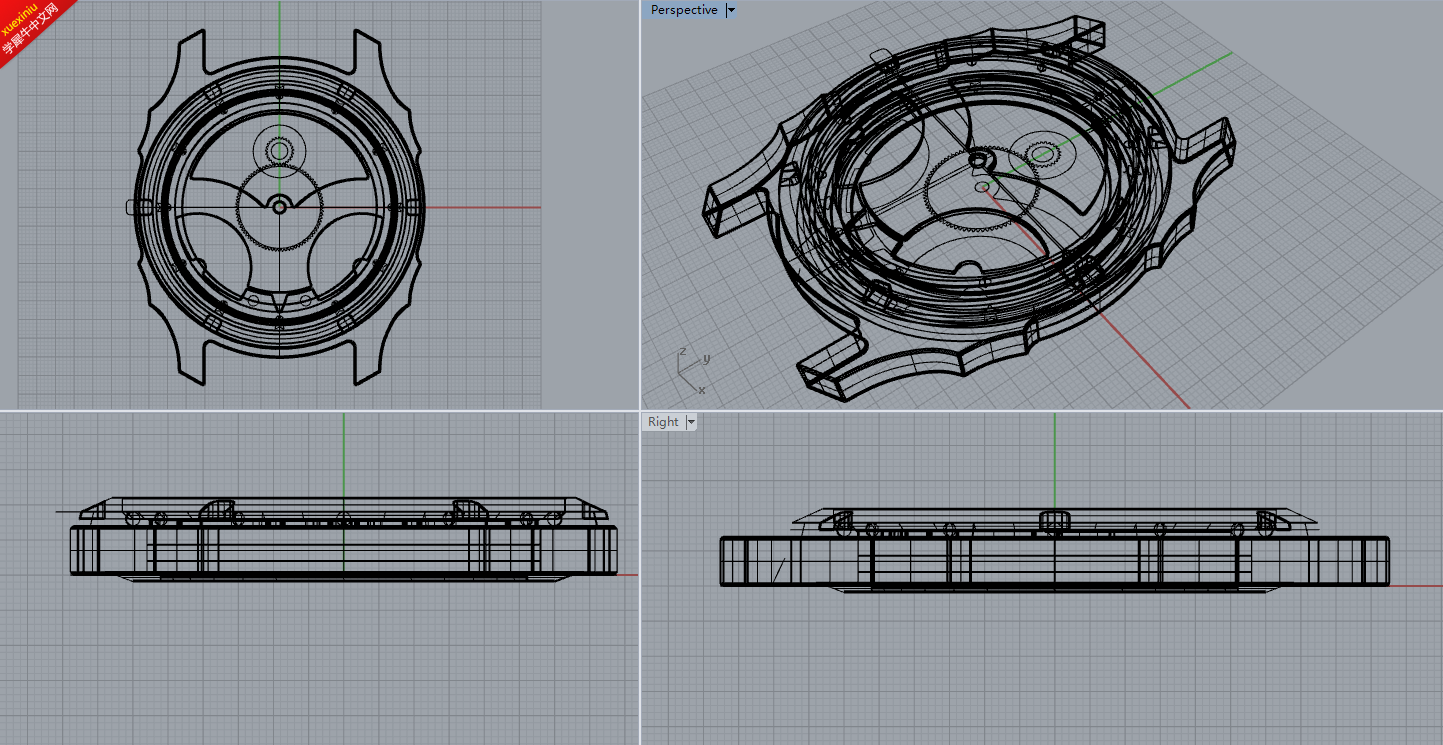Click the Right viewport title label
Viewport: 1443px width, 745px height.
tap(663, 422)
